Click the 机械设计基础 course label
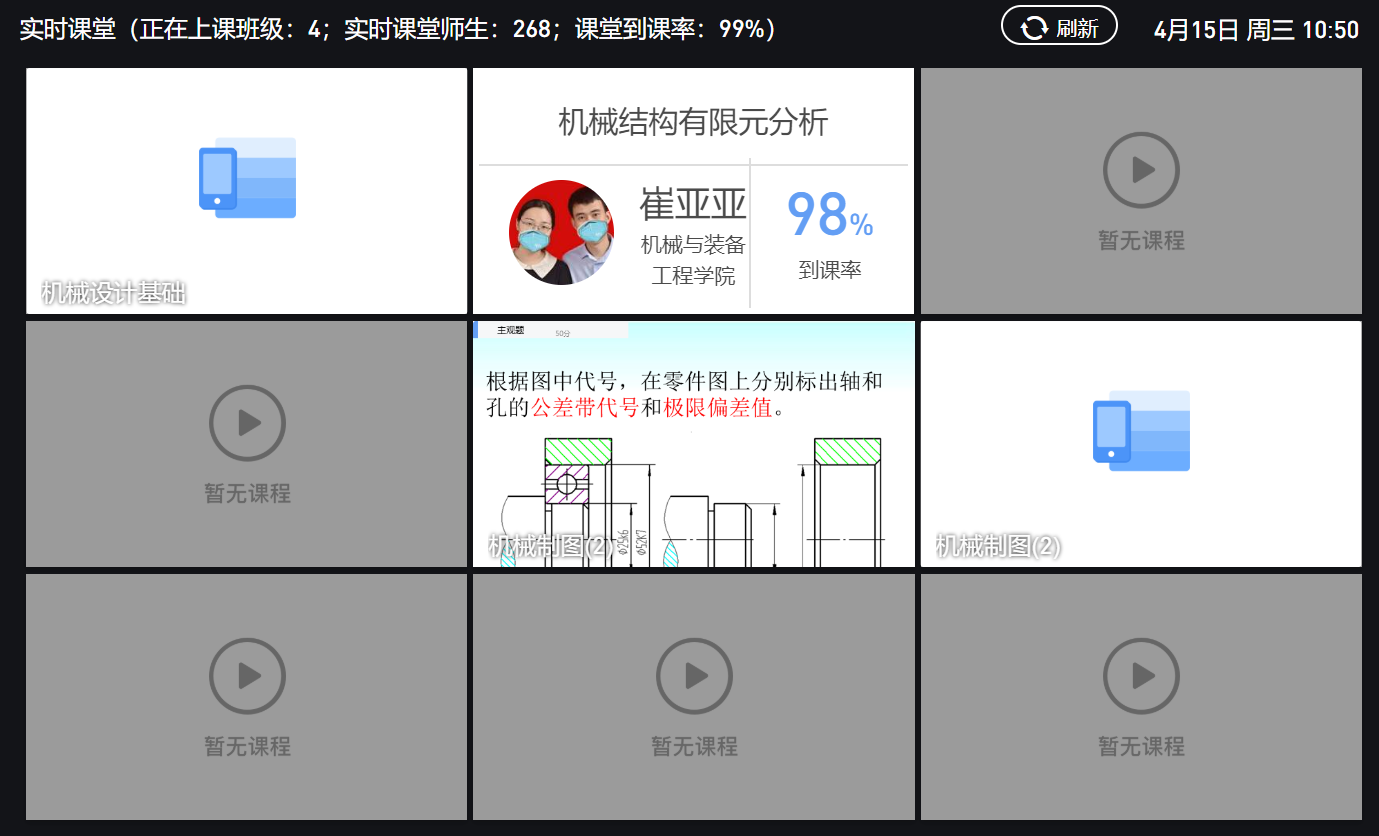 click(x=114, y=293)
